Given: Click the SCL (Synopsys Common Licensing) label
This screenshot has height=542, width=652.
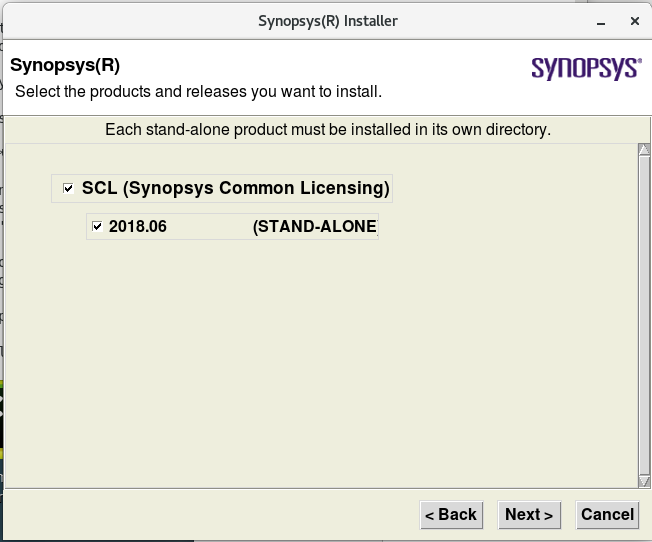Looking at the screenshot, I should pyautogui.click(x=235, y=188).
